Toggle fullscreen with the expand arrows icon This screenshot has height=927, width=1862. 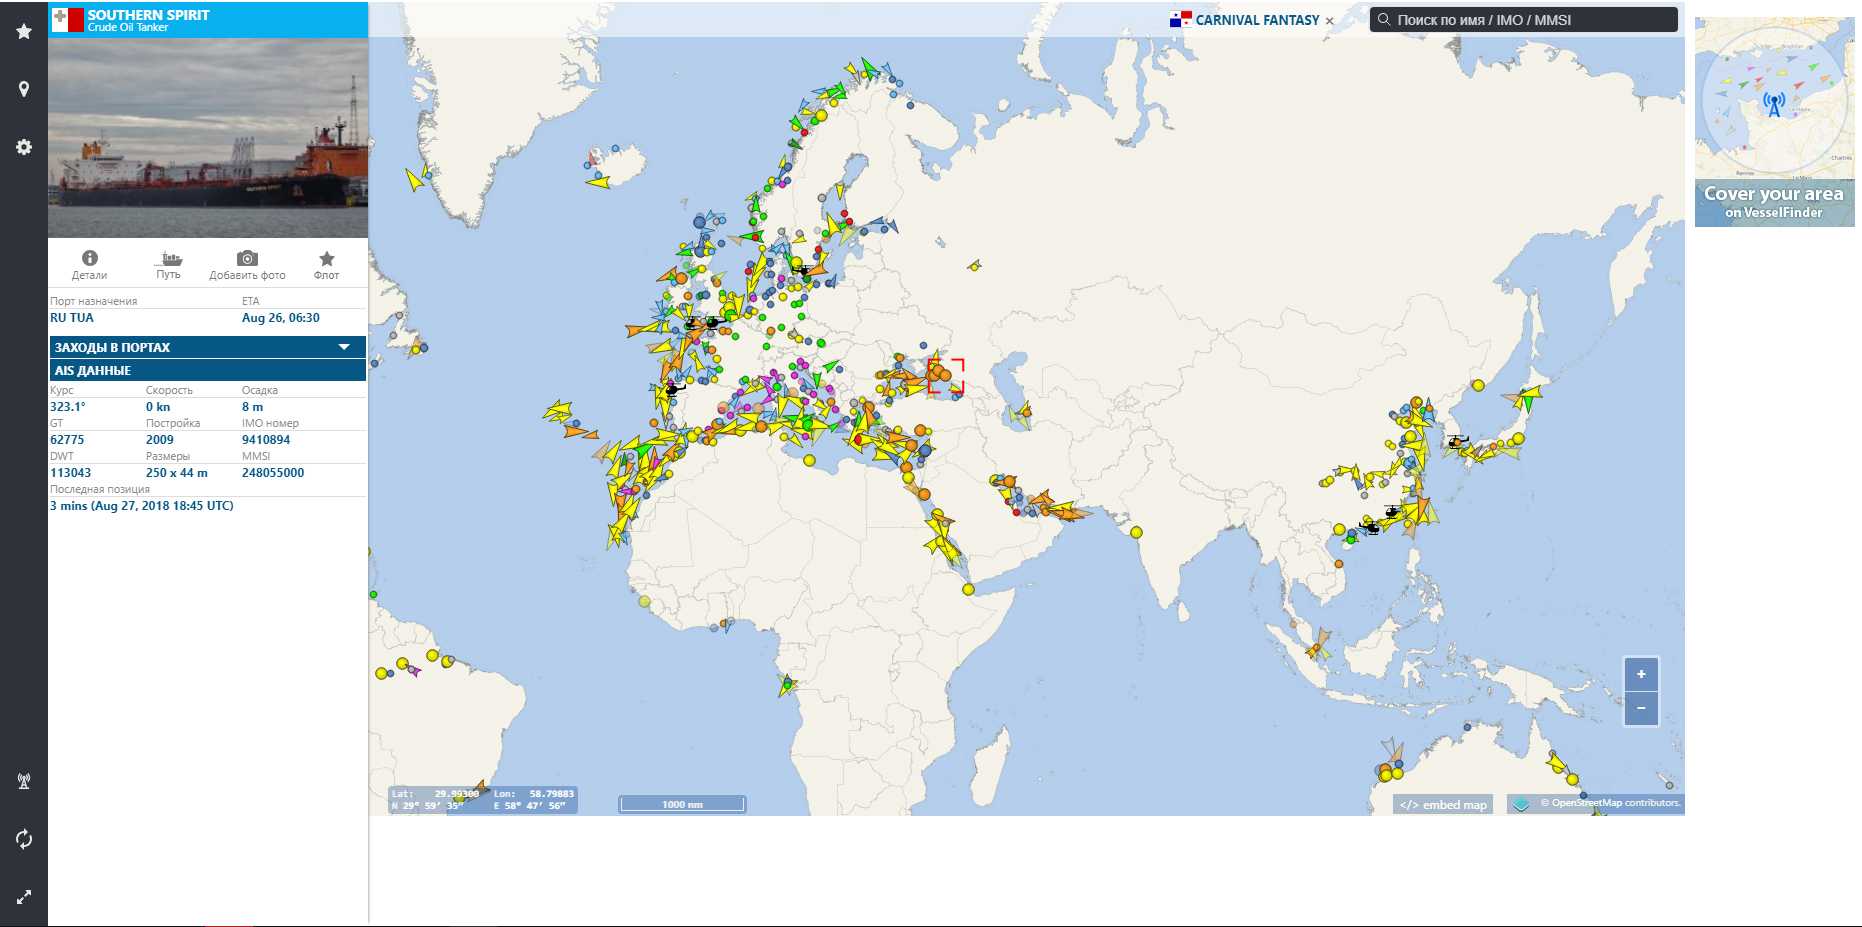[24, 897]
